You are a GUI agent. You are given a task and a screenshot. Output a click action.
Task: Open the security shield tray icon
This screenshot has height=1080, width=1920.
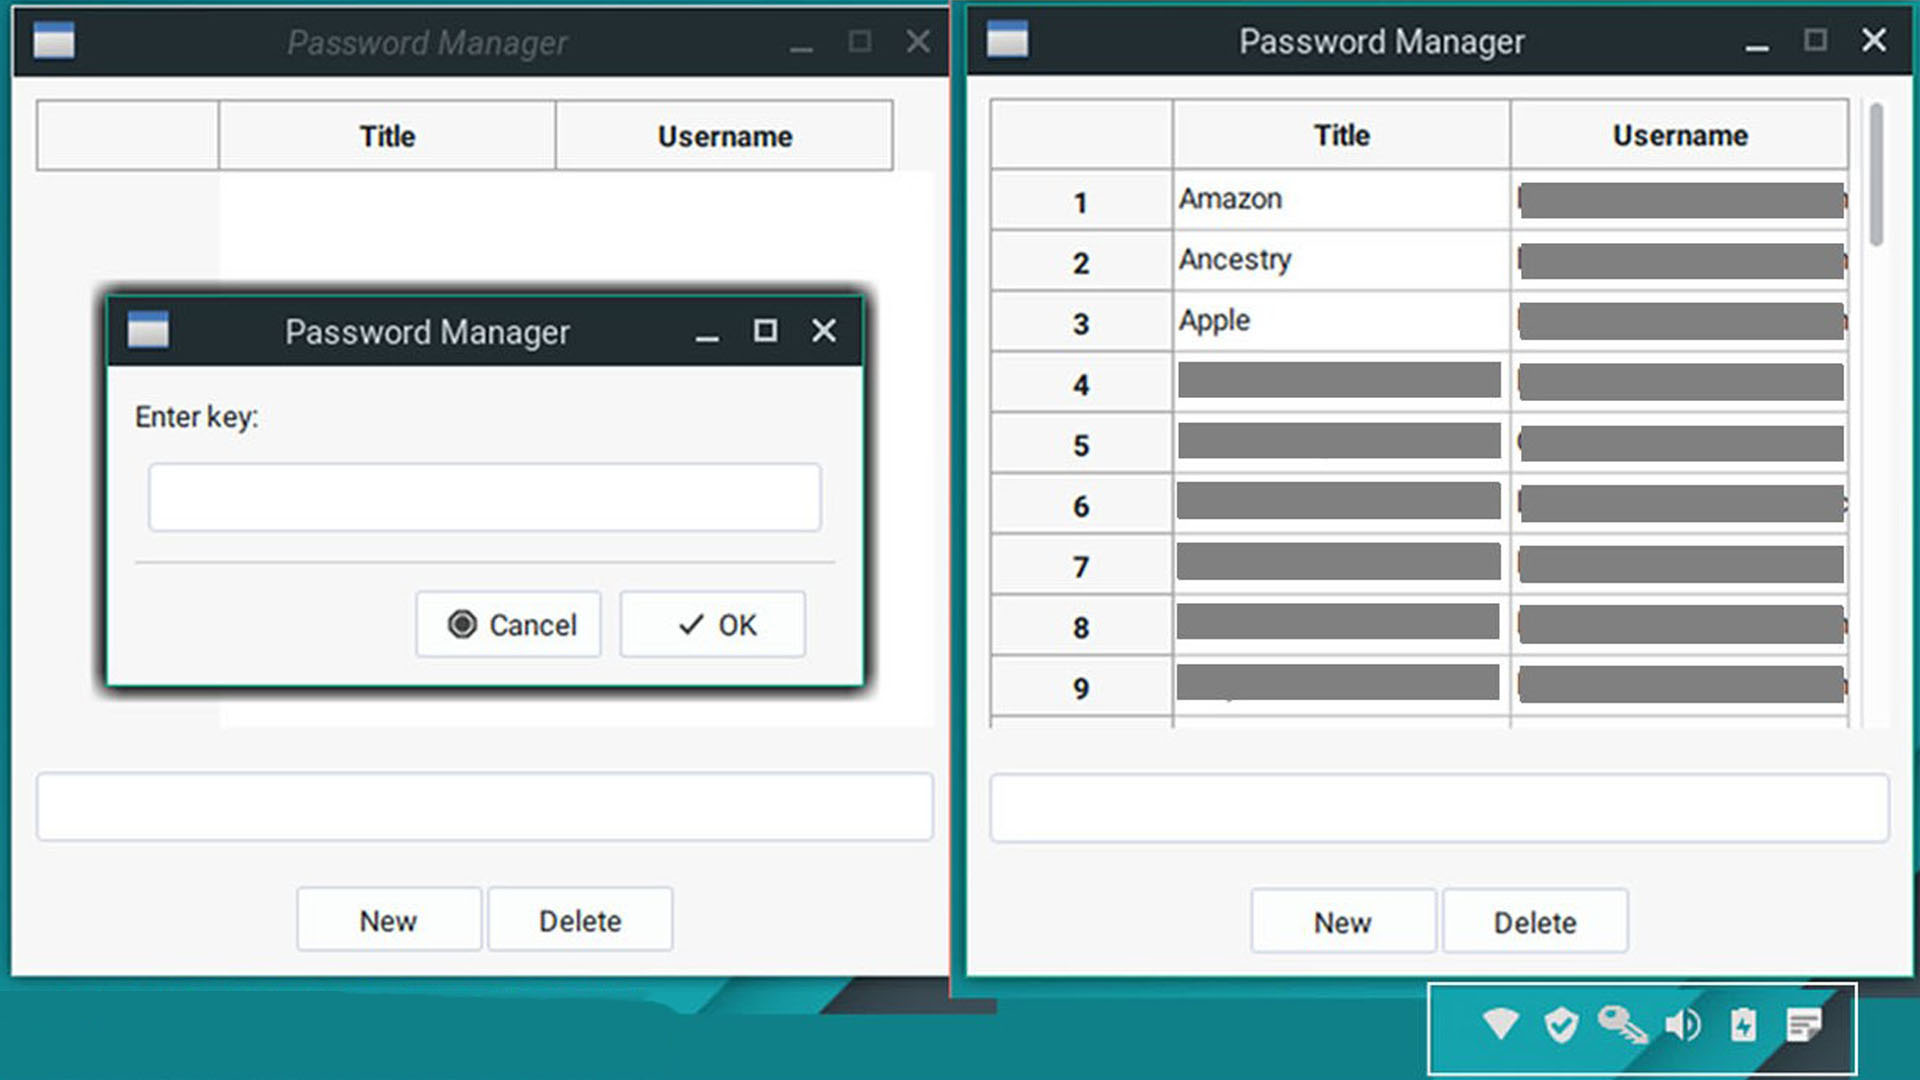[x=1561, y=1025]
